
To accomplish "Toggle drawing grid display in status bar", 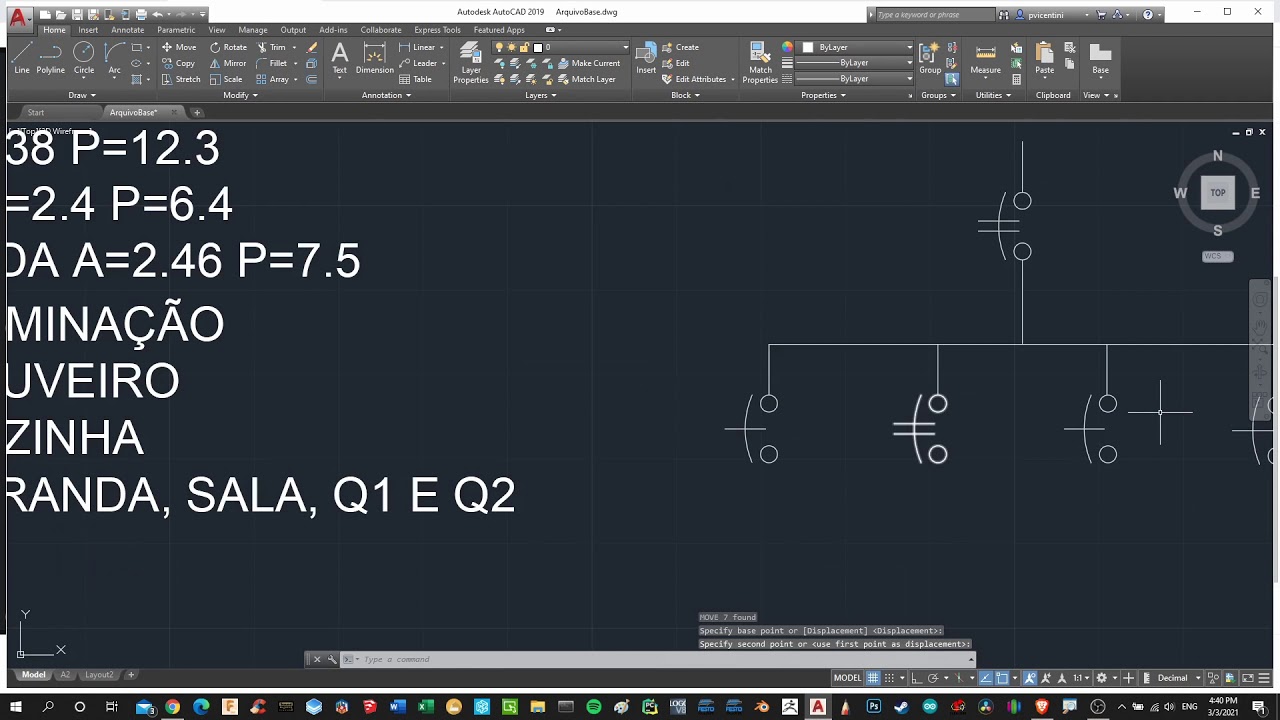I will (x=873, y=678).
